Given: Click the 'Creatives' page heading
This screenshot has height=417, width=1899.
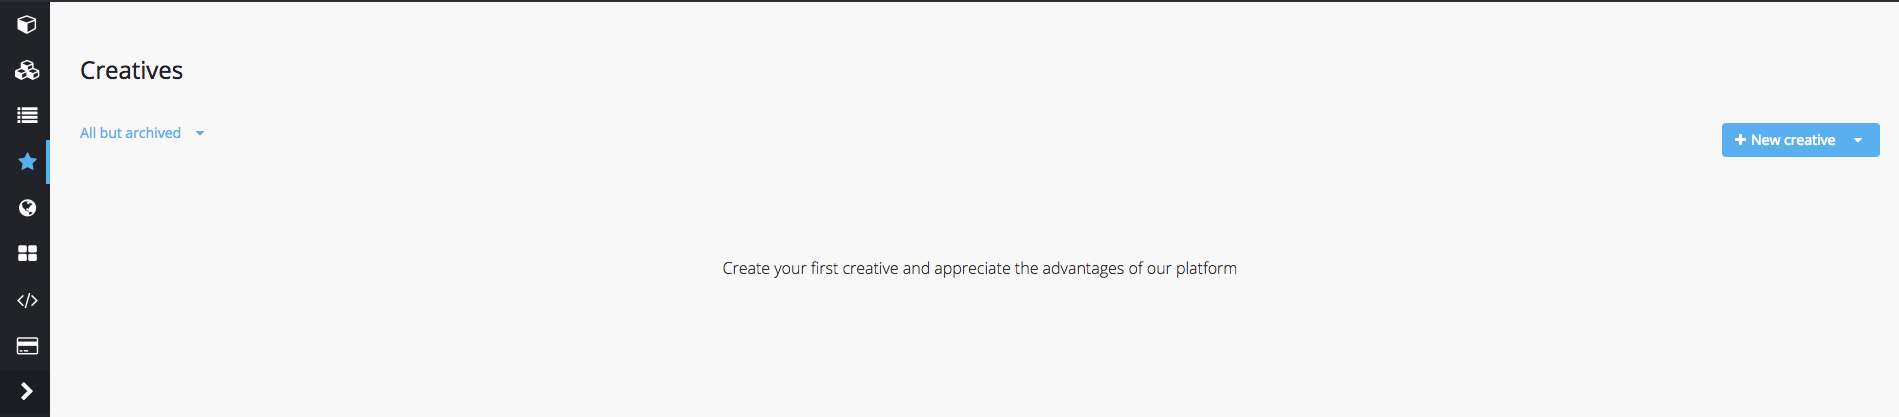Looking at the screenshot, I should 131,71.
